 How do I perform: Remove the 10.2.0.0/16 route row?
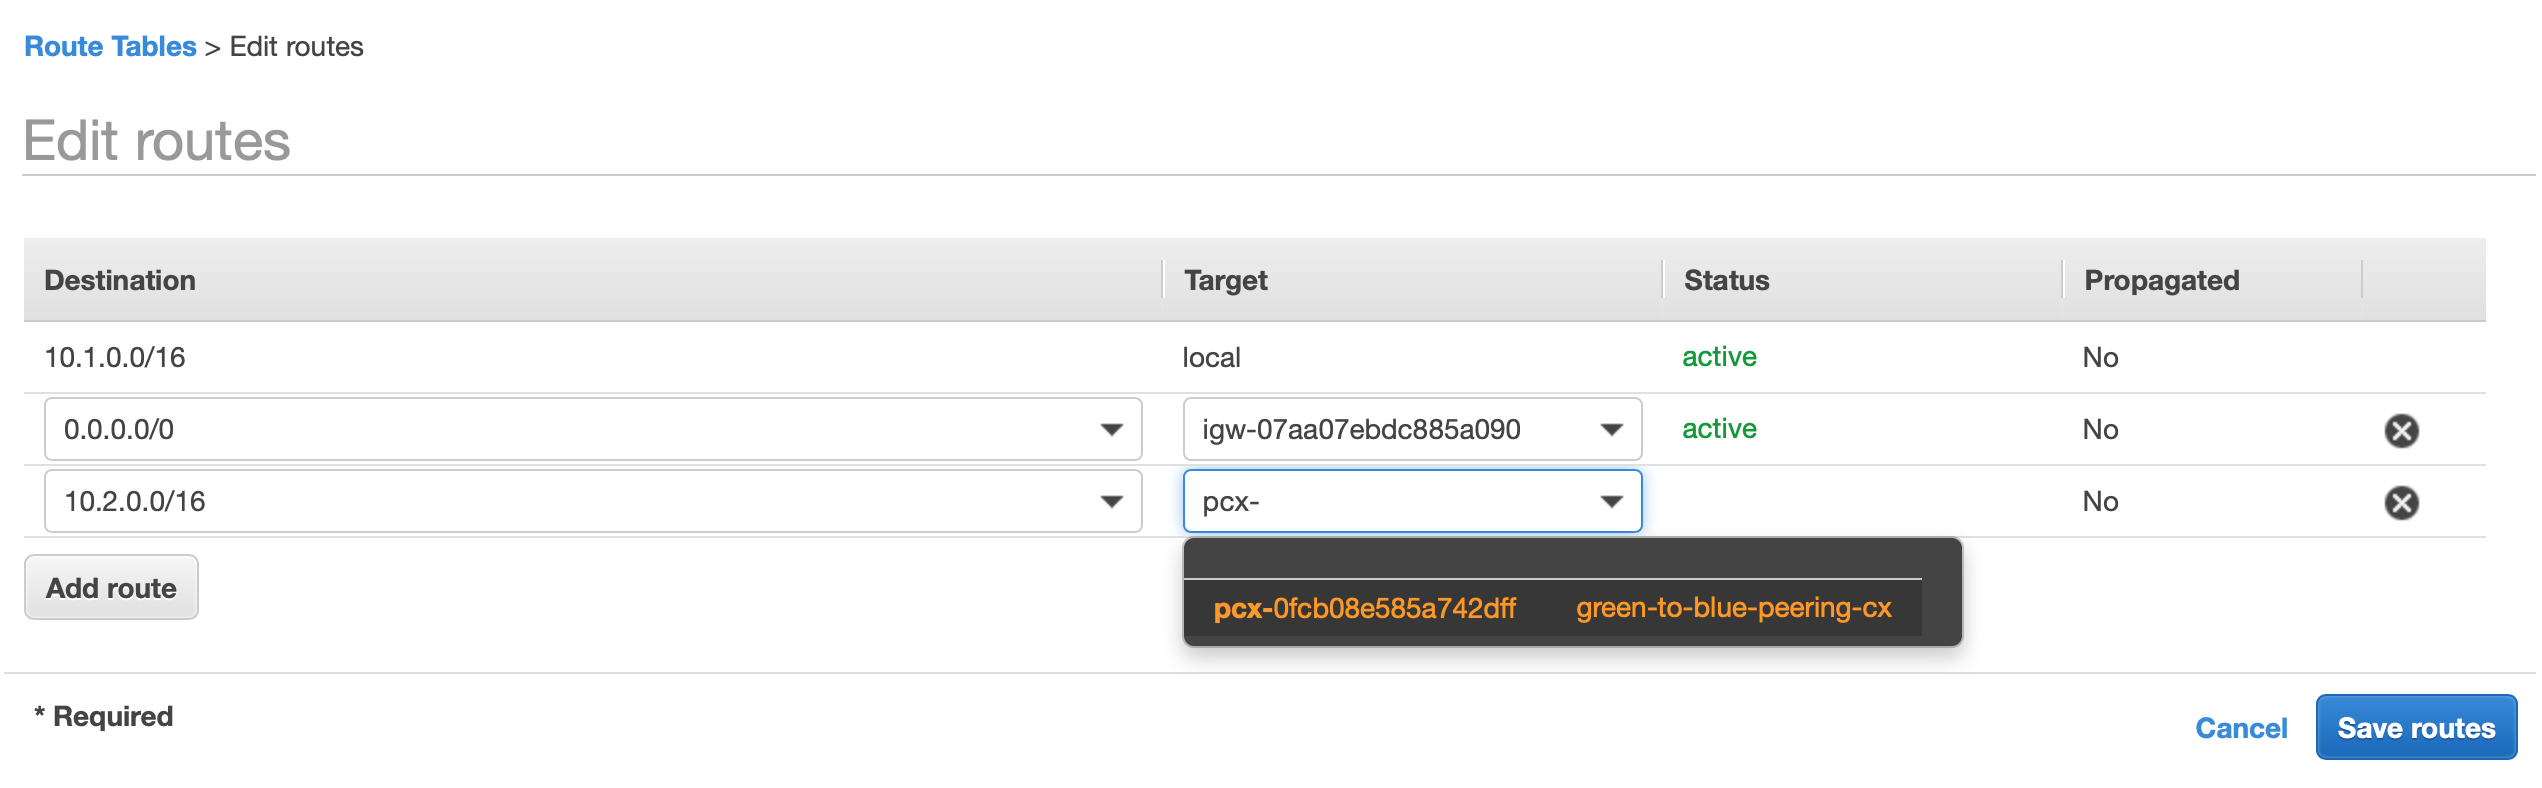[2401, 502]
